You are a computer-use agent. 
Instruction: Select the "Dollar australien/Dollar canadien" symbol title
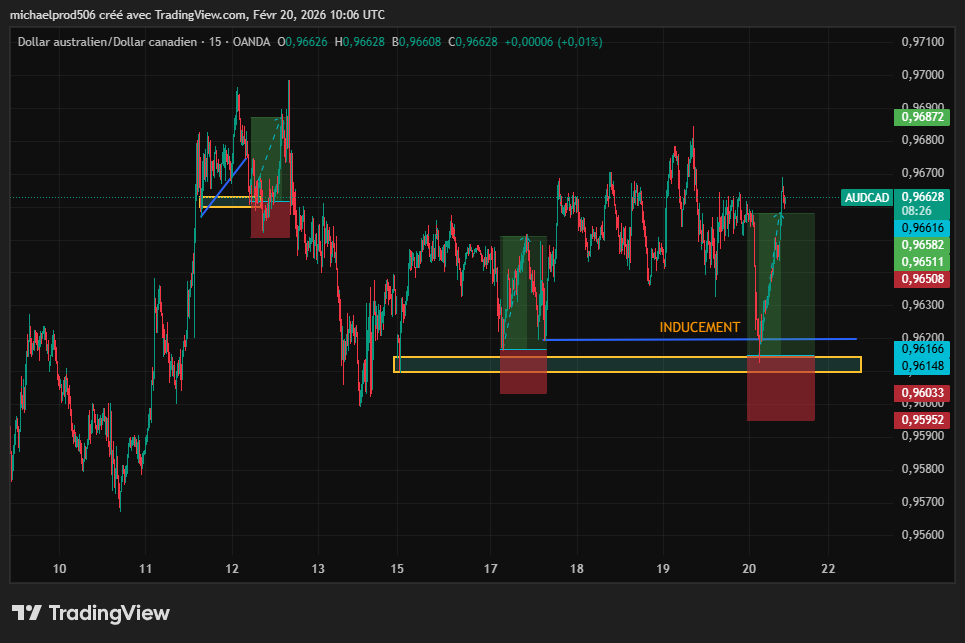tap(107, 42)
